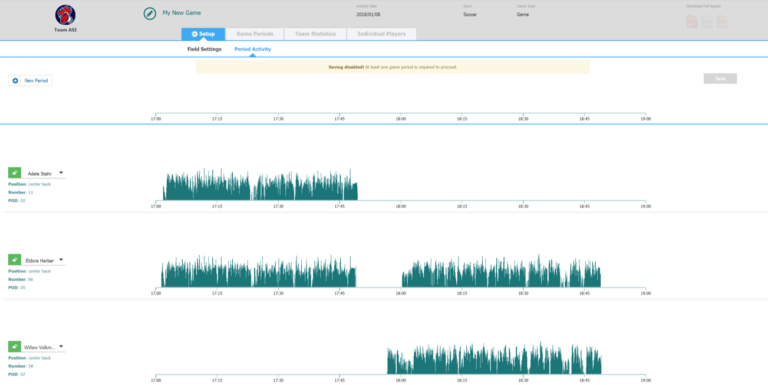Open the Individual Players tab
The width and height of the screenshot is (768, 385).
[382, 34]
